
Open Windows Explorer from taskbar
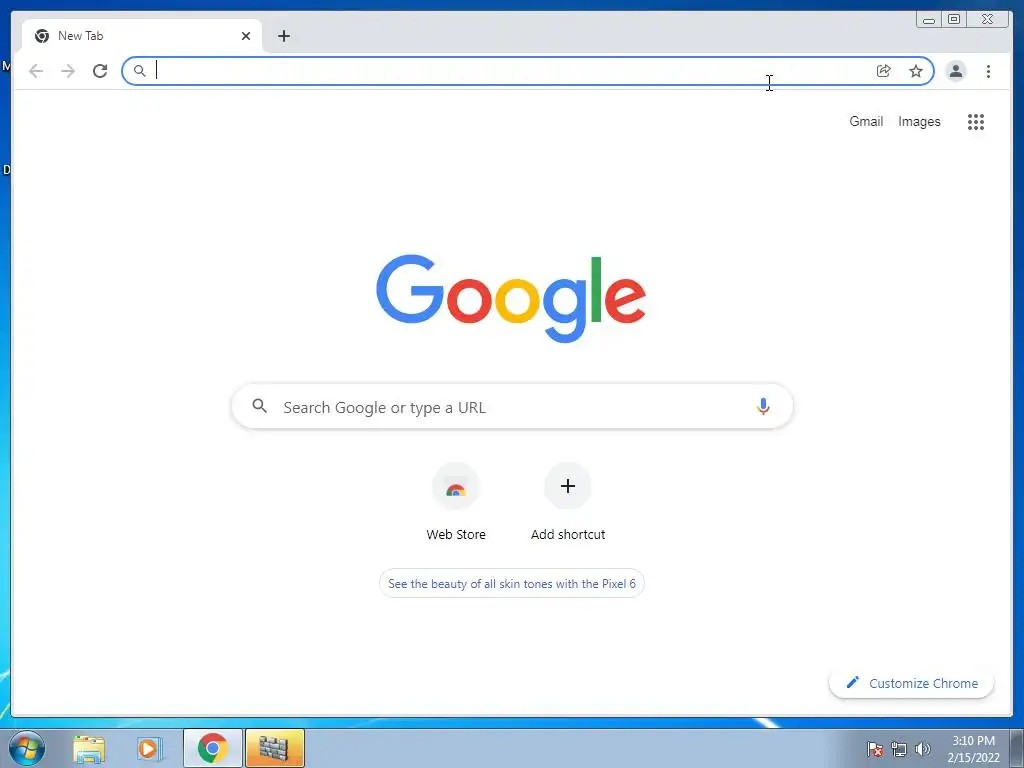point(89,748)
